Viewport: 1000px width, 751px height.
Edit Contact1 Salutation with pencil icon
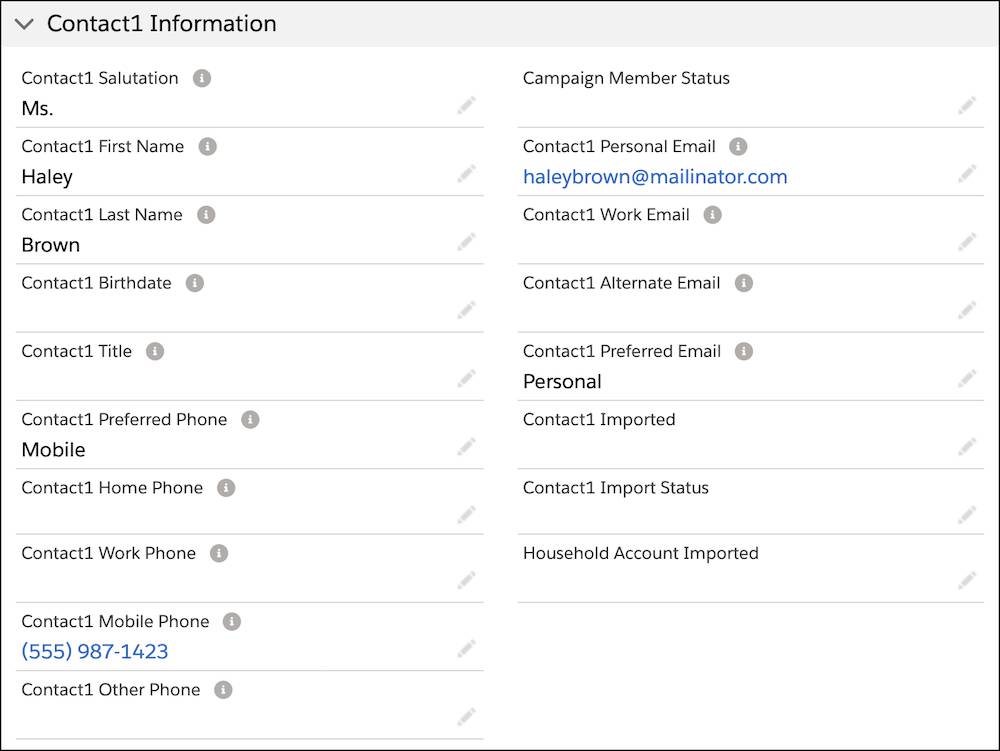click(466, 105)
